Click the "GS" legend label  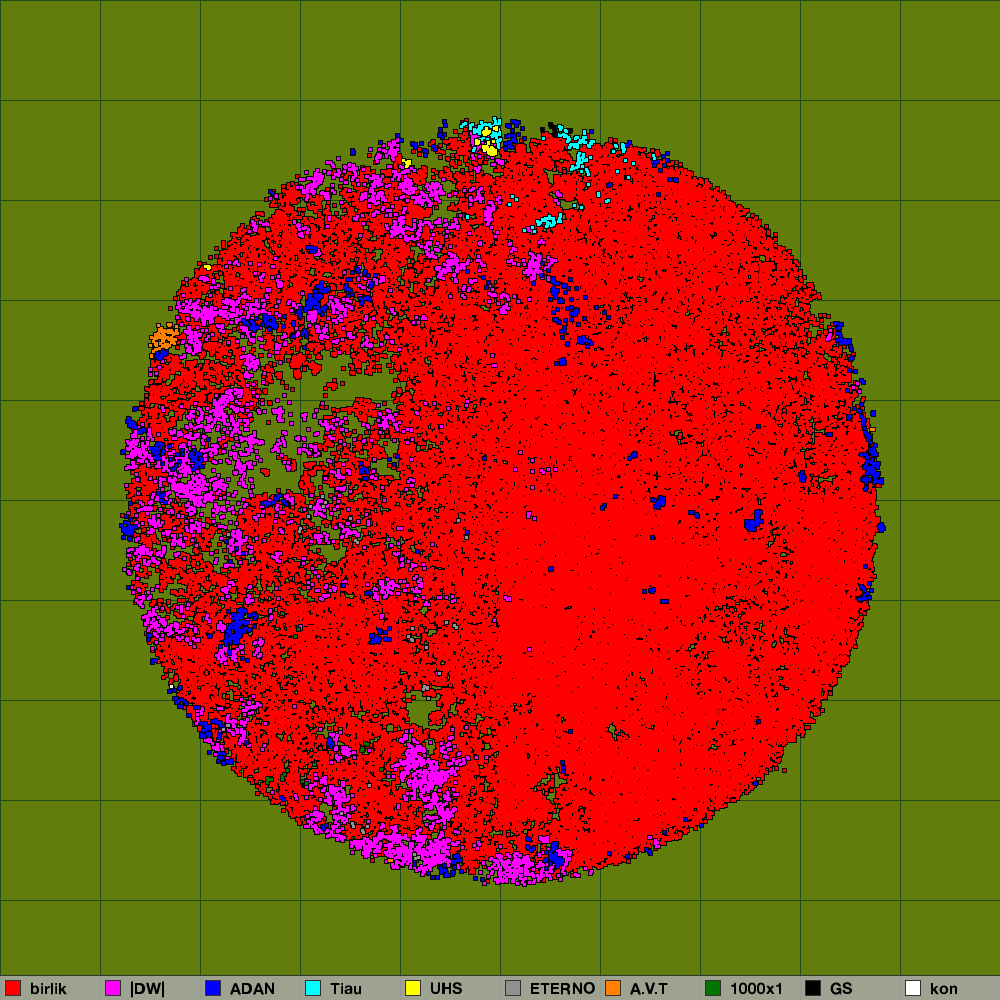(x=841, y=989)
